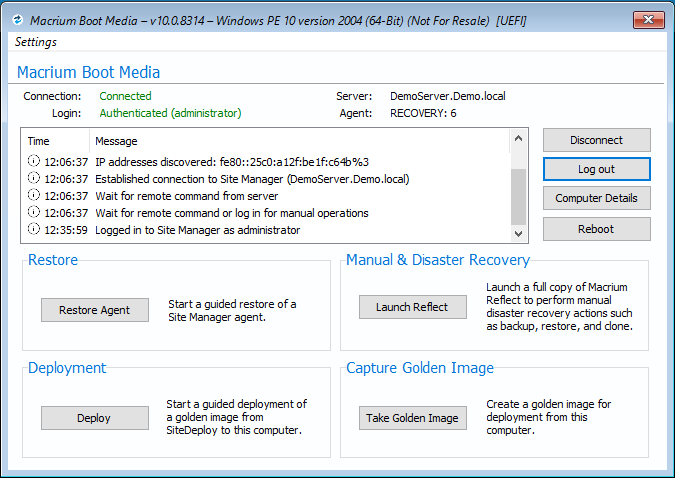This screenshot has height=478, width=675.
Task: Click the Time column header
Action: [56, 141]
